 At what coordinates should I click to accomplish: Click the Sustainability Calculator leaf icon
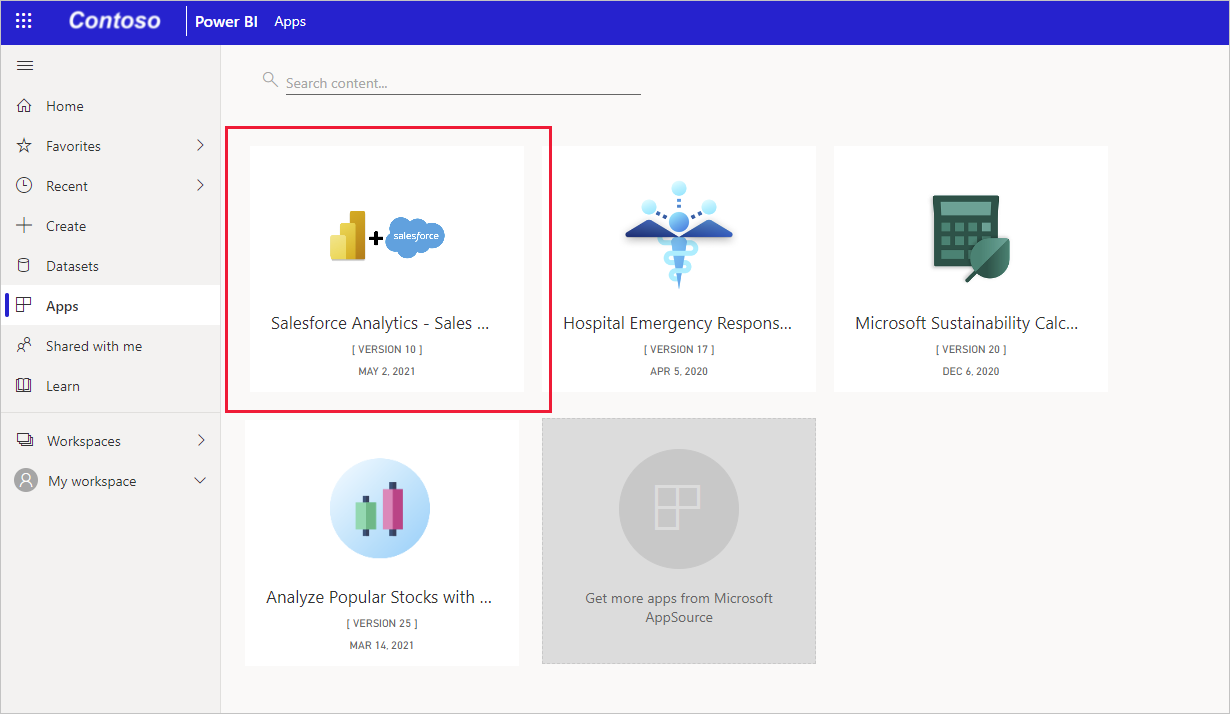point(971,238)
